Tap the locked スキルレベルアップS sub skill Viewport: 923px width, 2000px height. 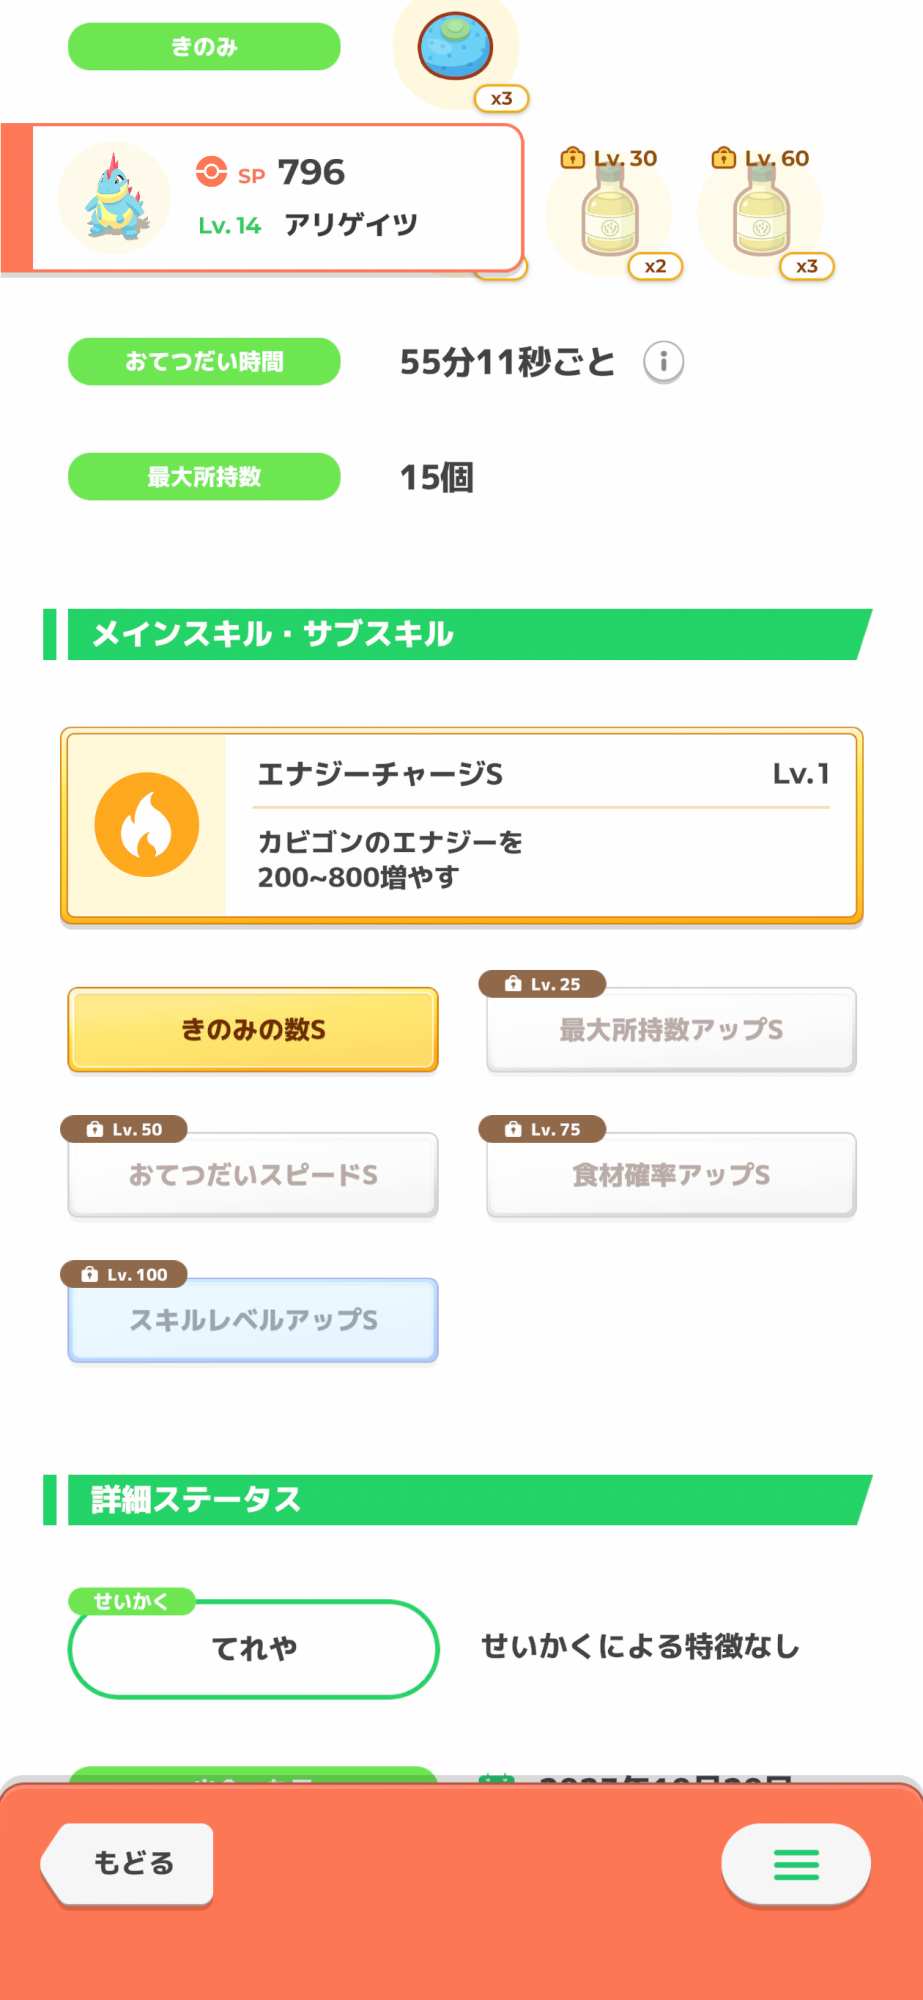(x=253, y=1320)
